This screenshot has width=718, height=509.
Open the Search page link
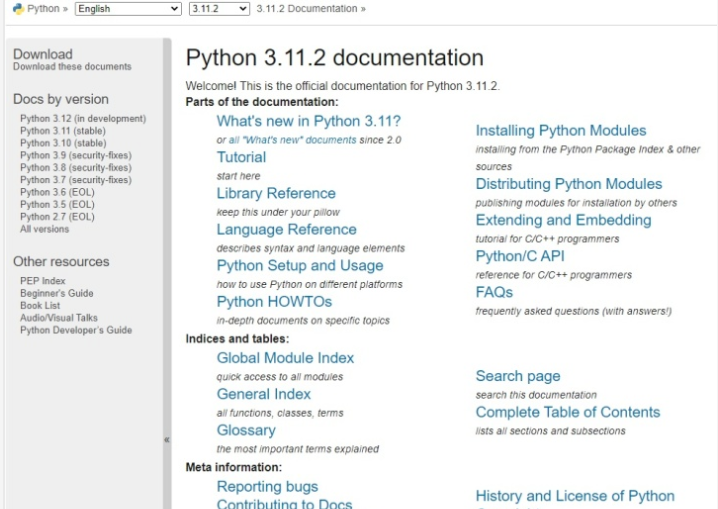[x=518, y=376]
